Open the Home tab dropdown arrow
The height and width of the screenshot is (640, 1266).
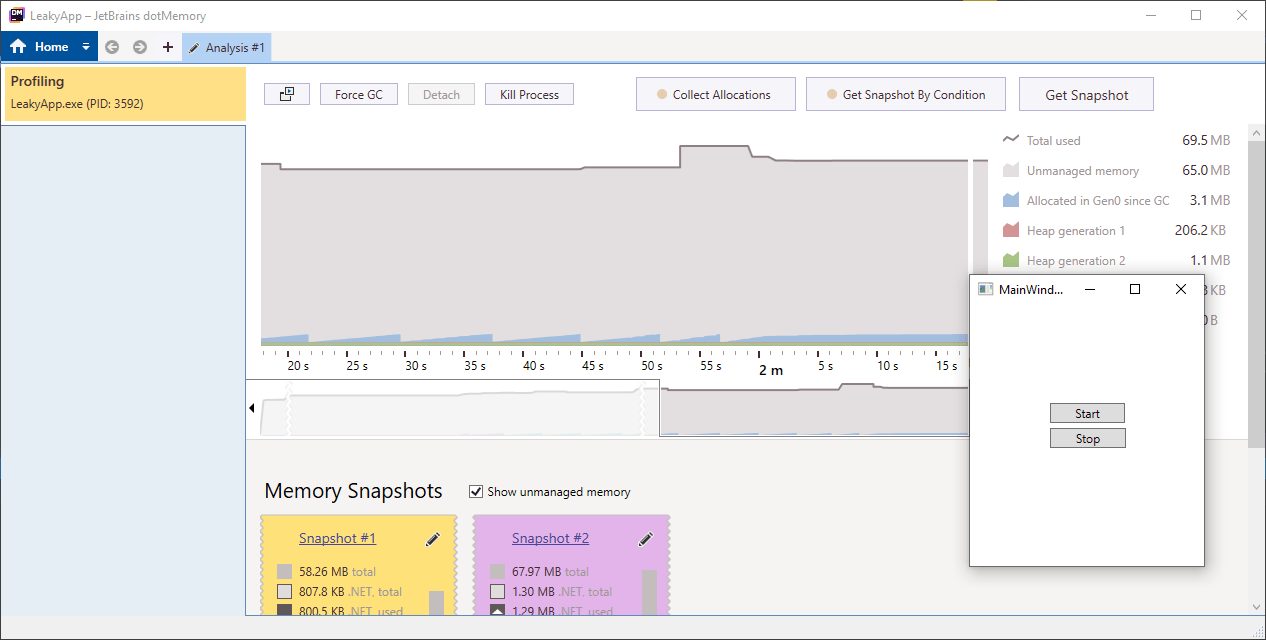point(85,46)
